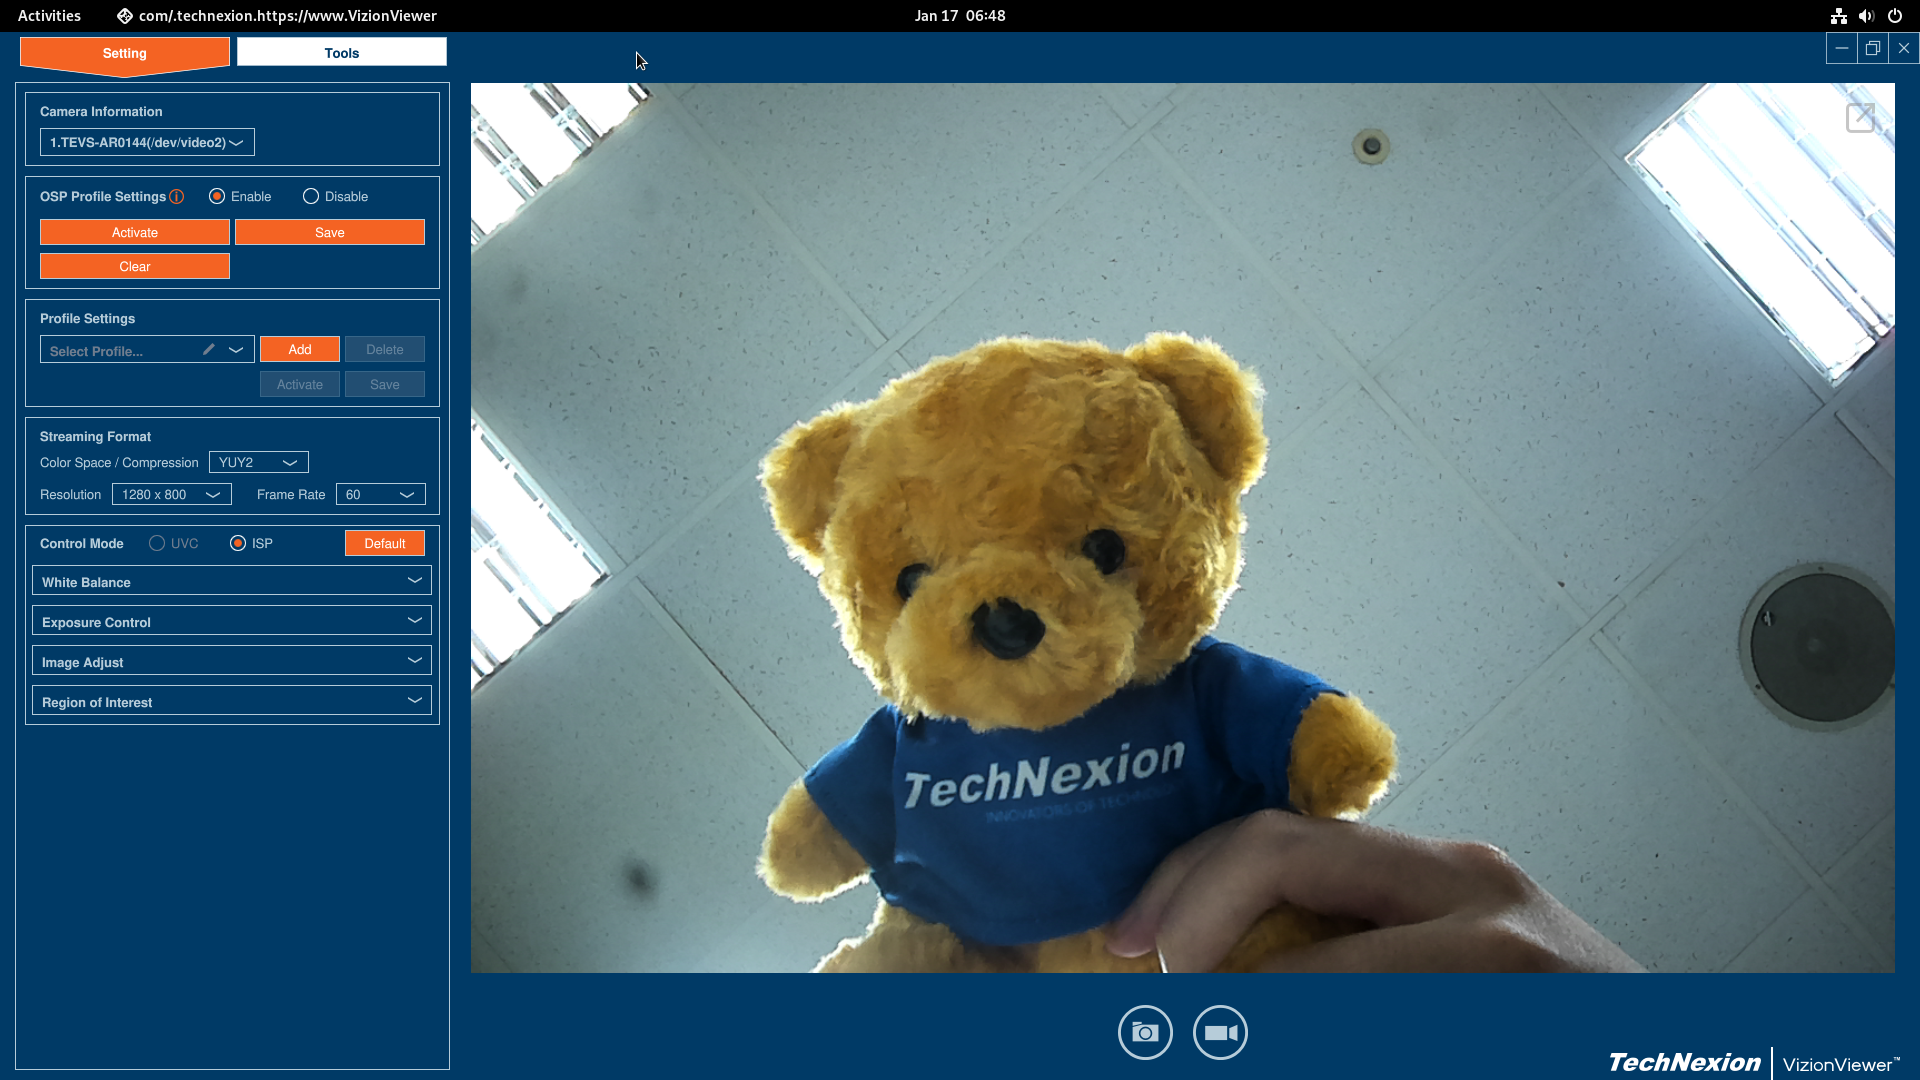Click the Control Mode label
Screen dimensions: 1920x1080
pyautogui.click(x=82, y=543)
